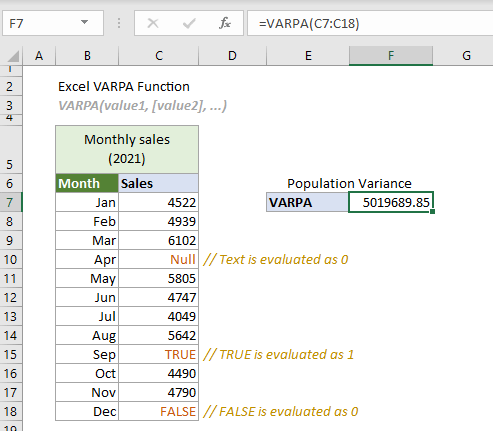493x431 pixels.
Task: Select the Monthly sales (2021) title cell
Action: point(127,149)
